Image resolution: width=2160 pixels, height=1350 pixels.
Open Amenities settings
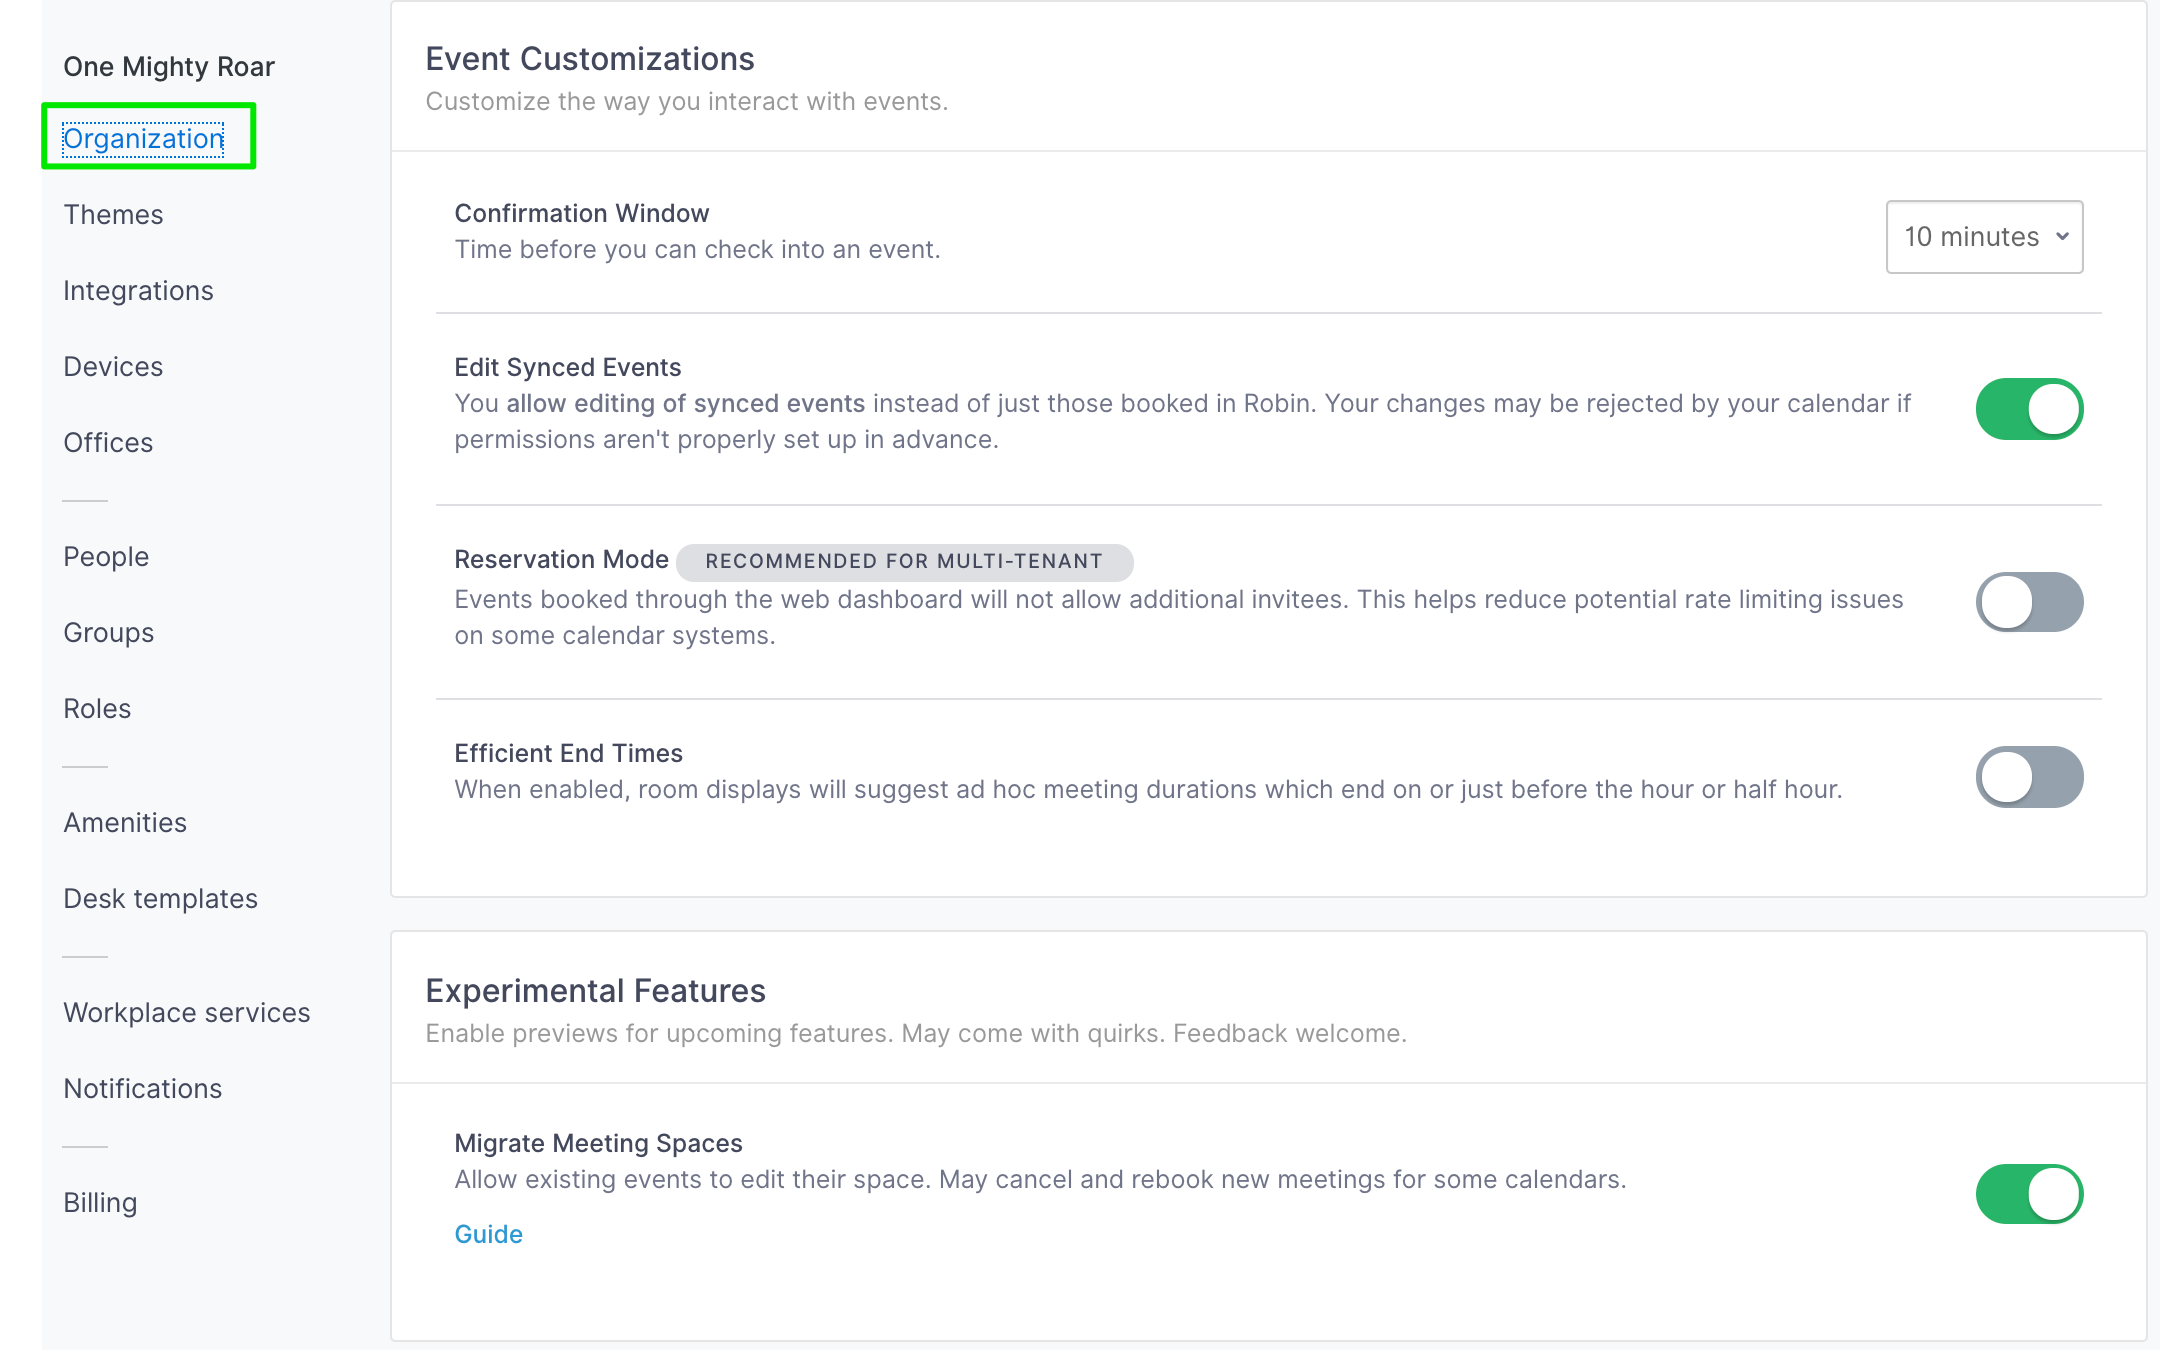point(125,822)
